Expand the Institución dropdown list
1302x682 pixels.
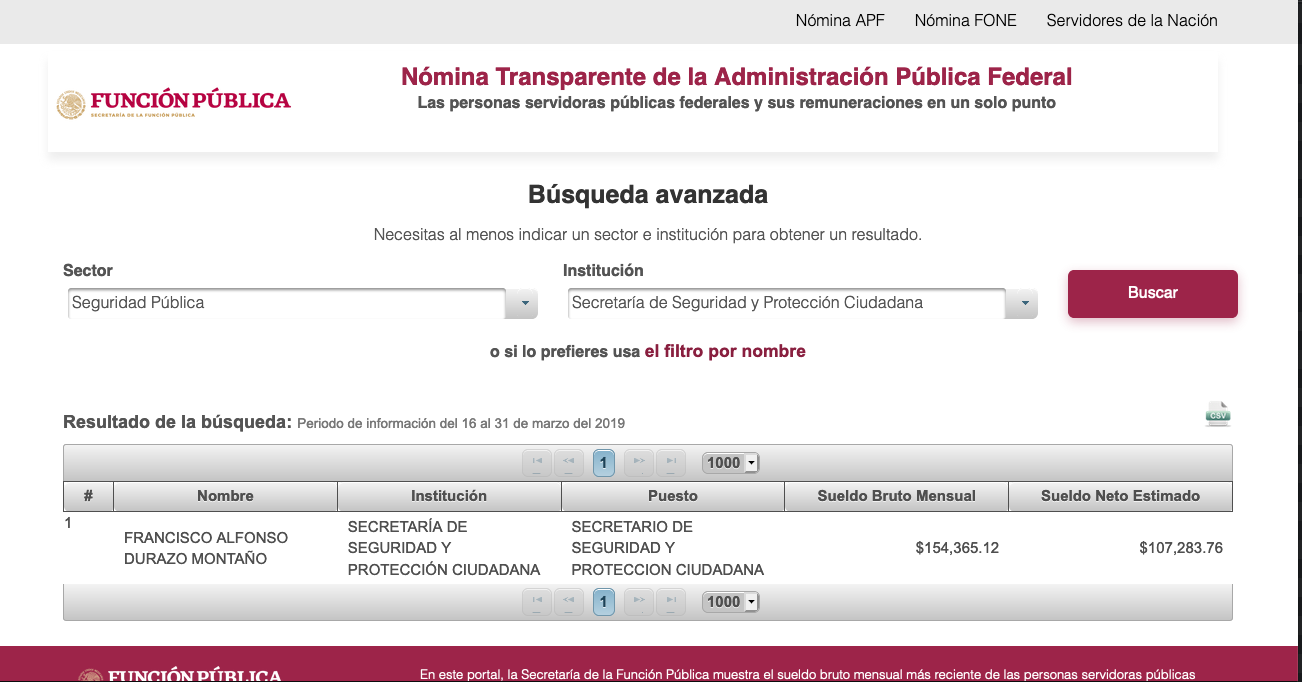click(1022, 304)
